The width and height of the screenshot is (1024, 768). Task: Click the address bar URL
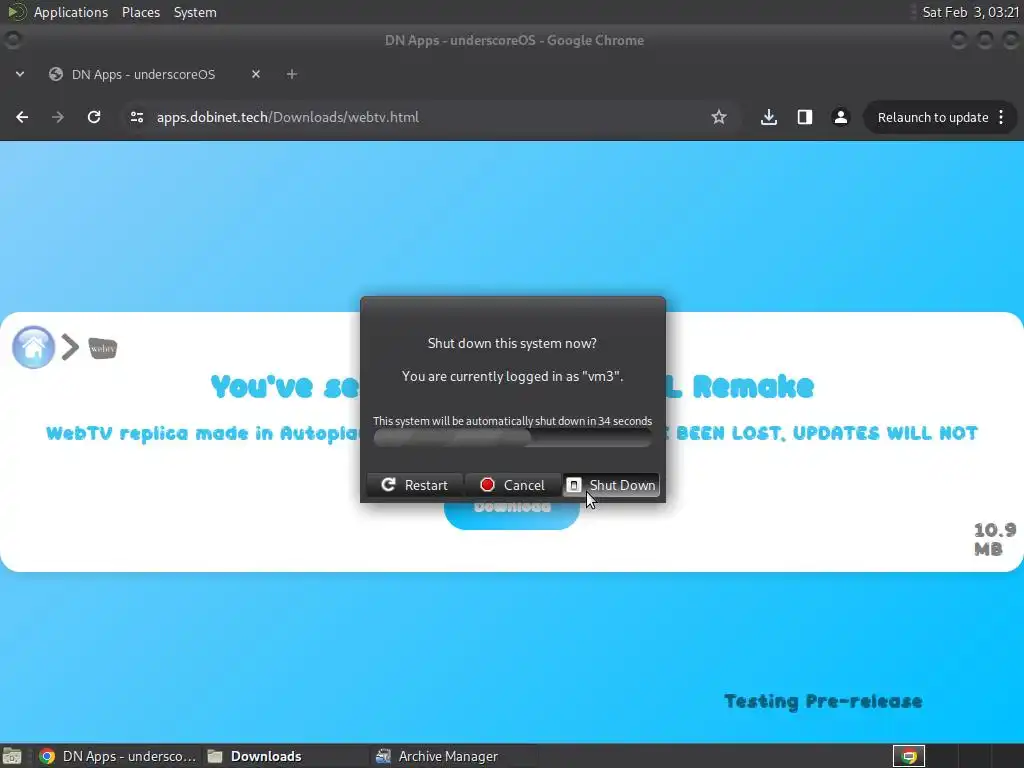pyautogui.click(x=287, y=118)
